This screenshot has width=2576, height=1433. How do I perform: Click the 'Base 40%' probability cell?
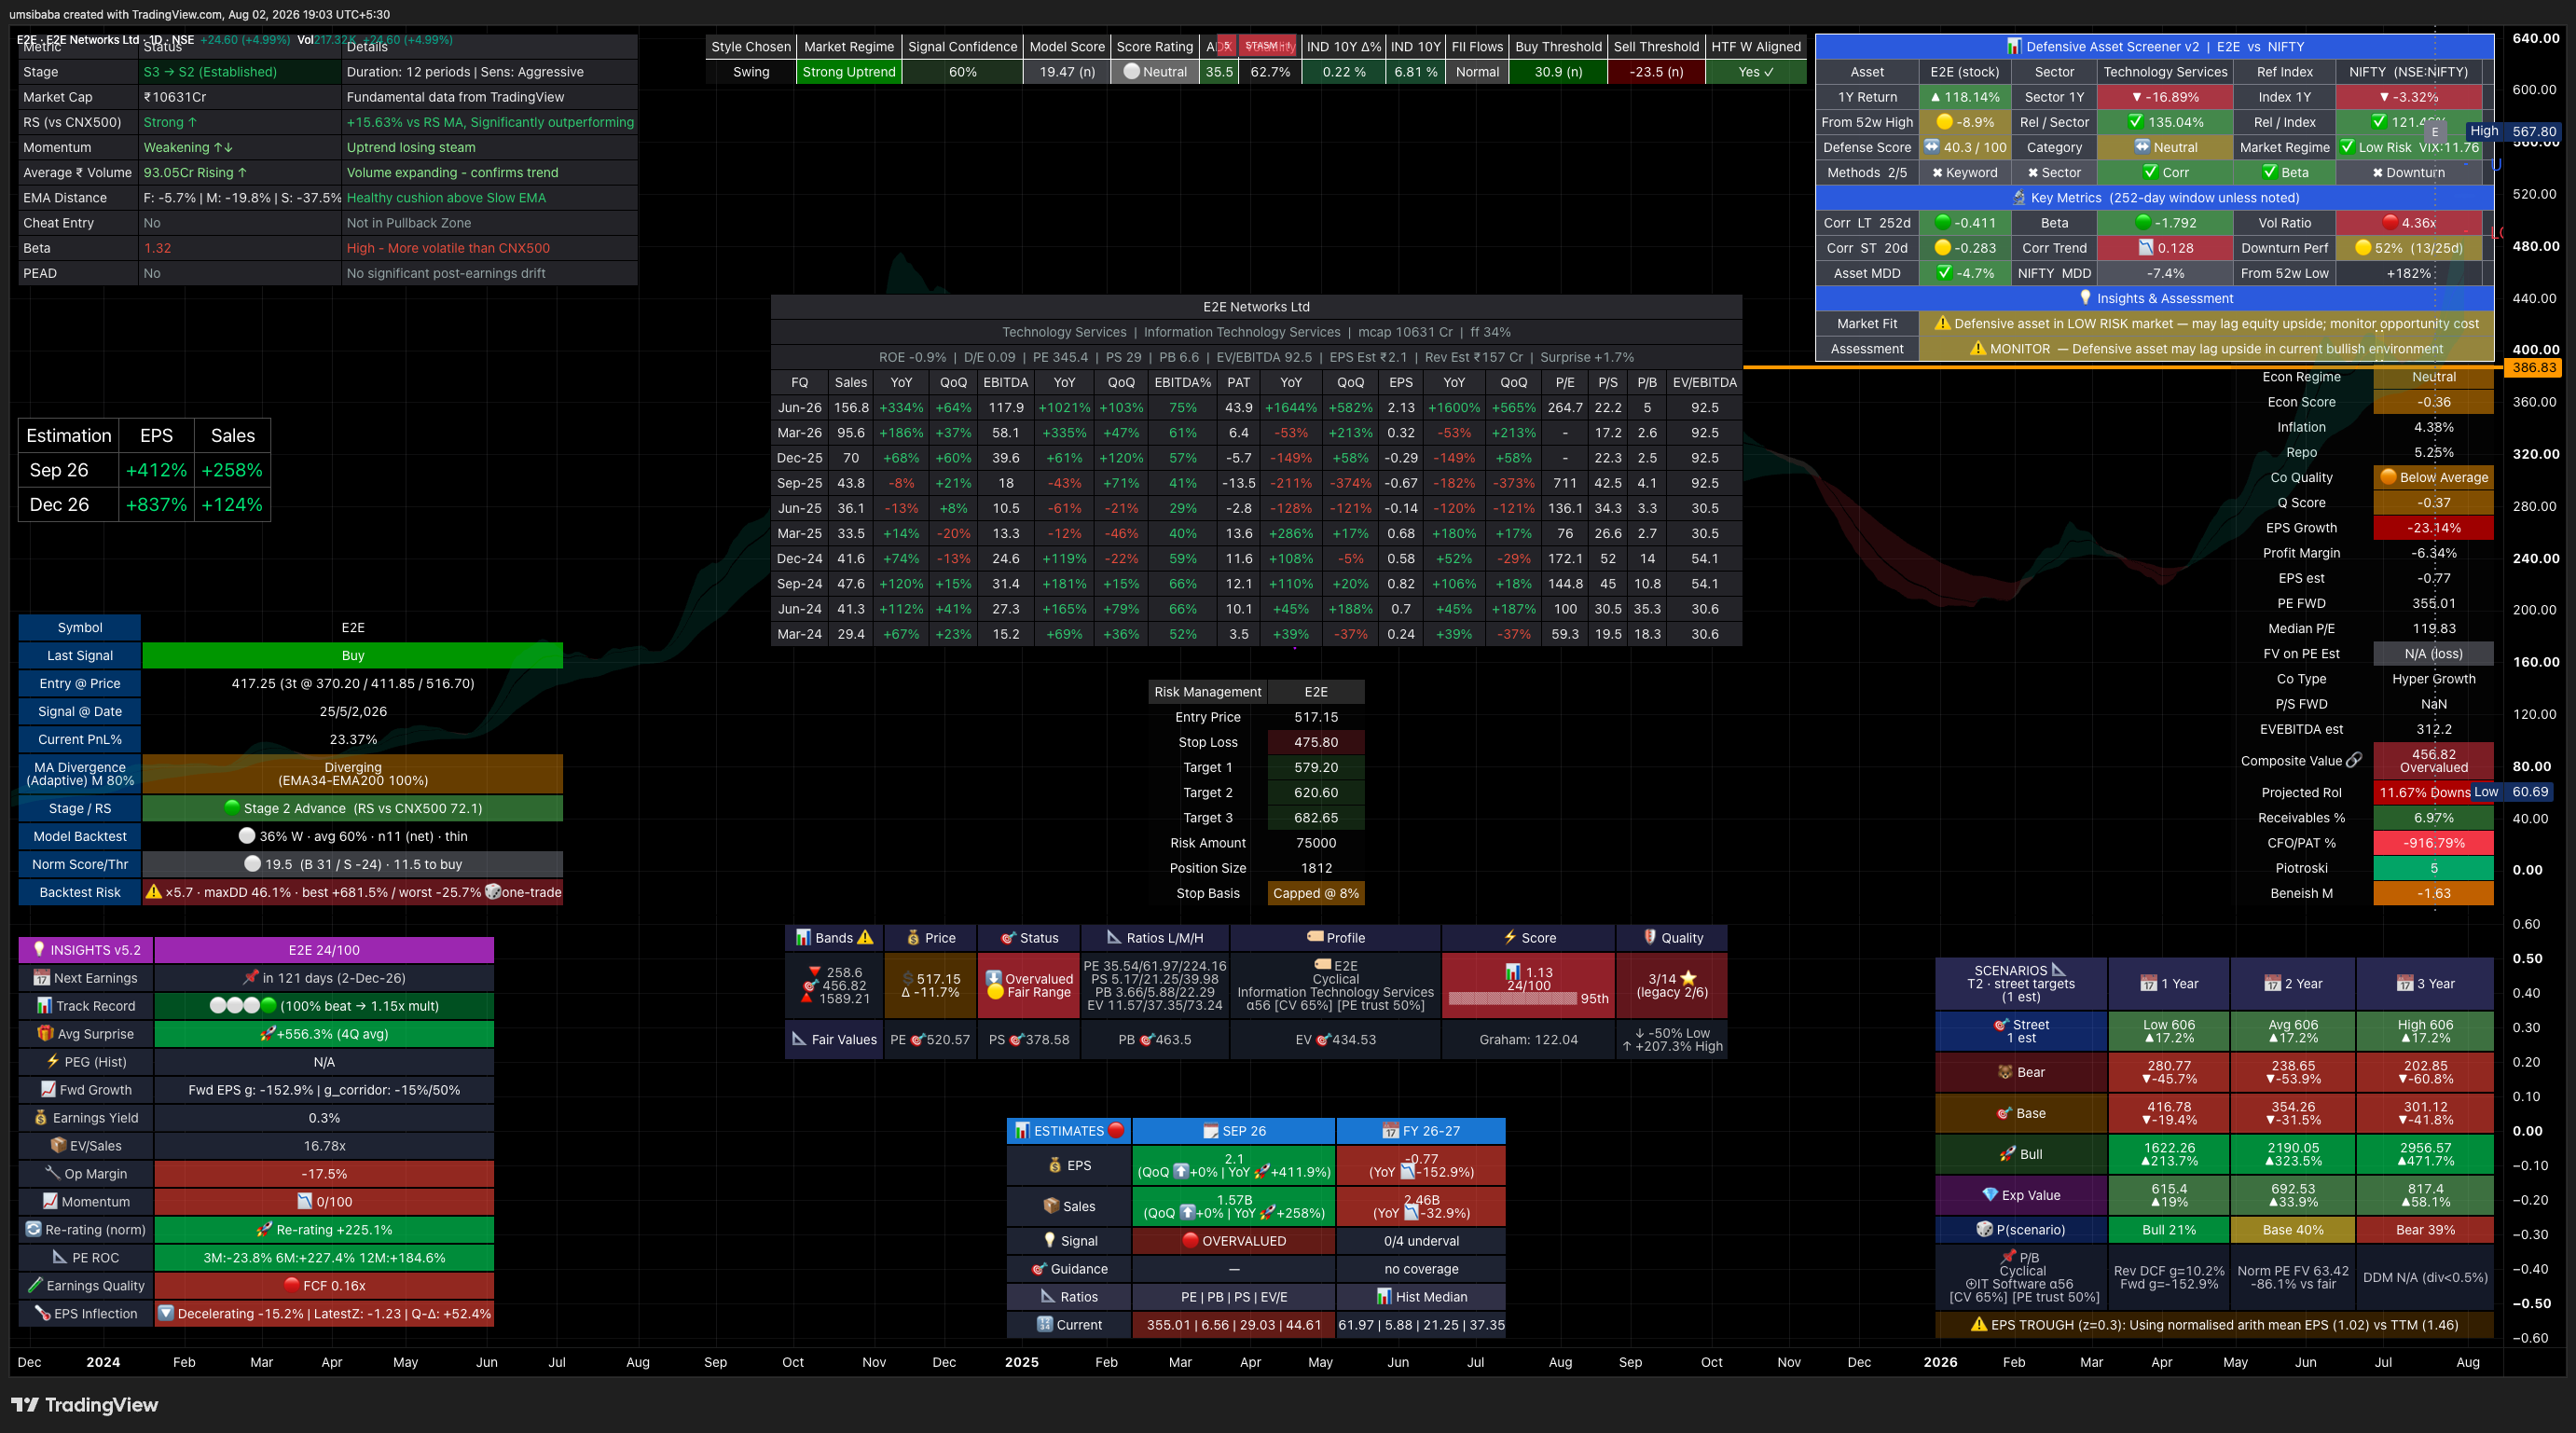(x=2293, y=1230)
